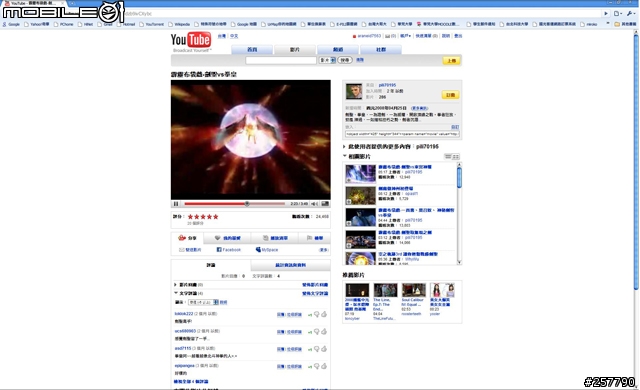Select the 檢舉 flag tab
Viewport: 640px width, 390px height.
coord(314,238)
